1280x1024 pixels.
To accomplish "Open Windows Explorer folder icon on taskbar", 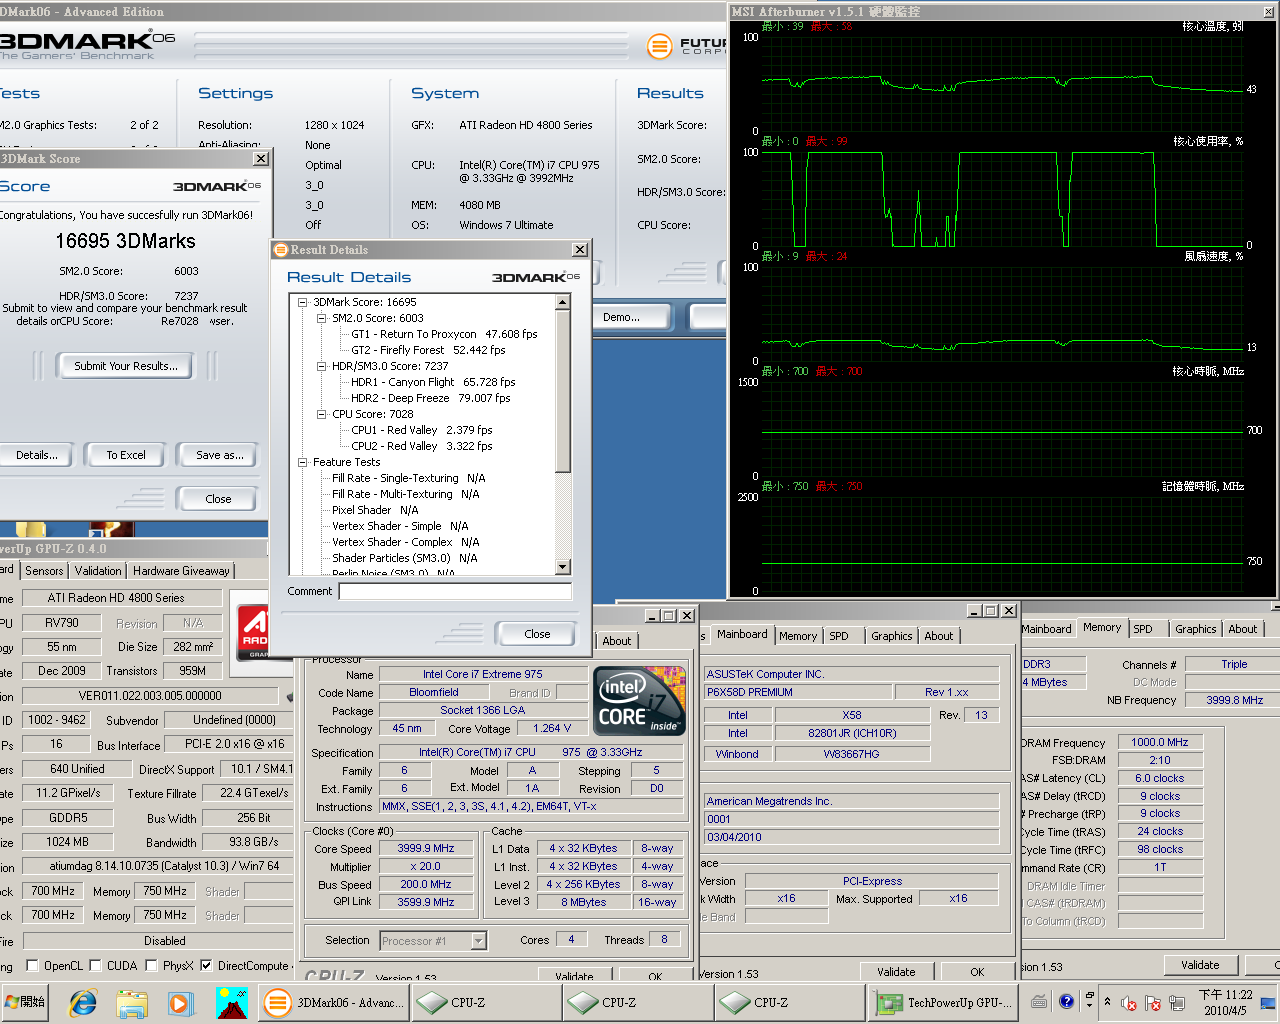I will point(132,1002).
